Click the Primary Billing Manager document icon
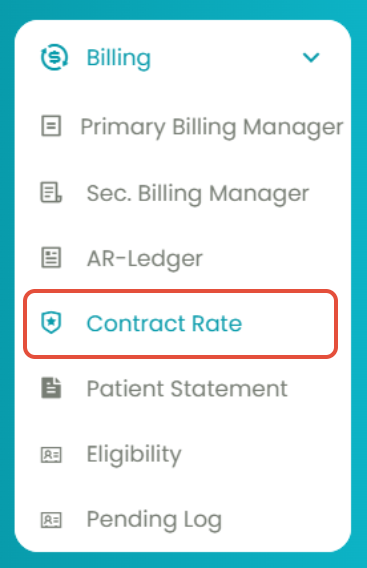367x568 pixels. coord(51,126)
